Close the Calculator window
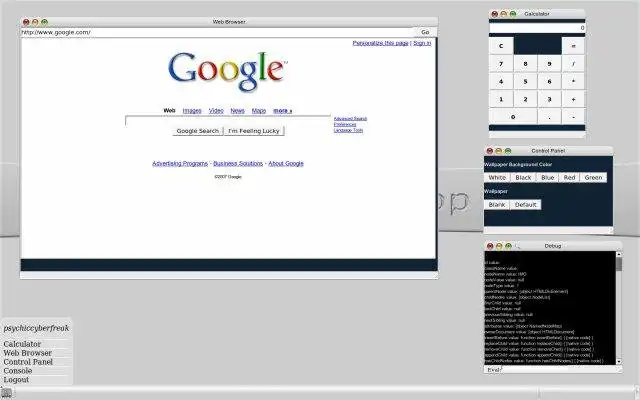This screenshot has height=400, width=640. [495, 14]
